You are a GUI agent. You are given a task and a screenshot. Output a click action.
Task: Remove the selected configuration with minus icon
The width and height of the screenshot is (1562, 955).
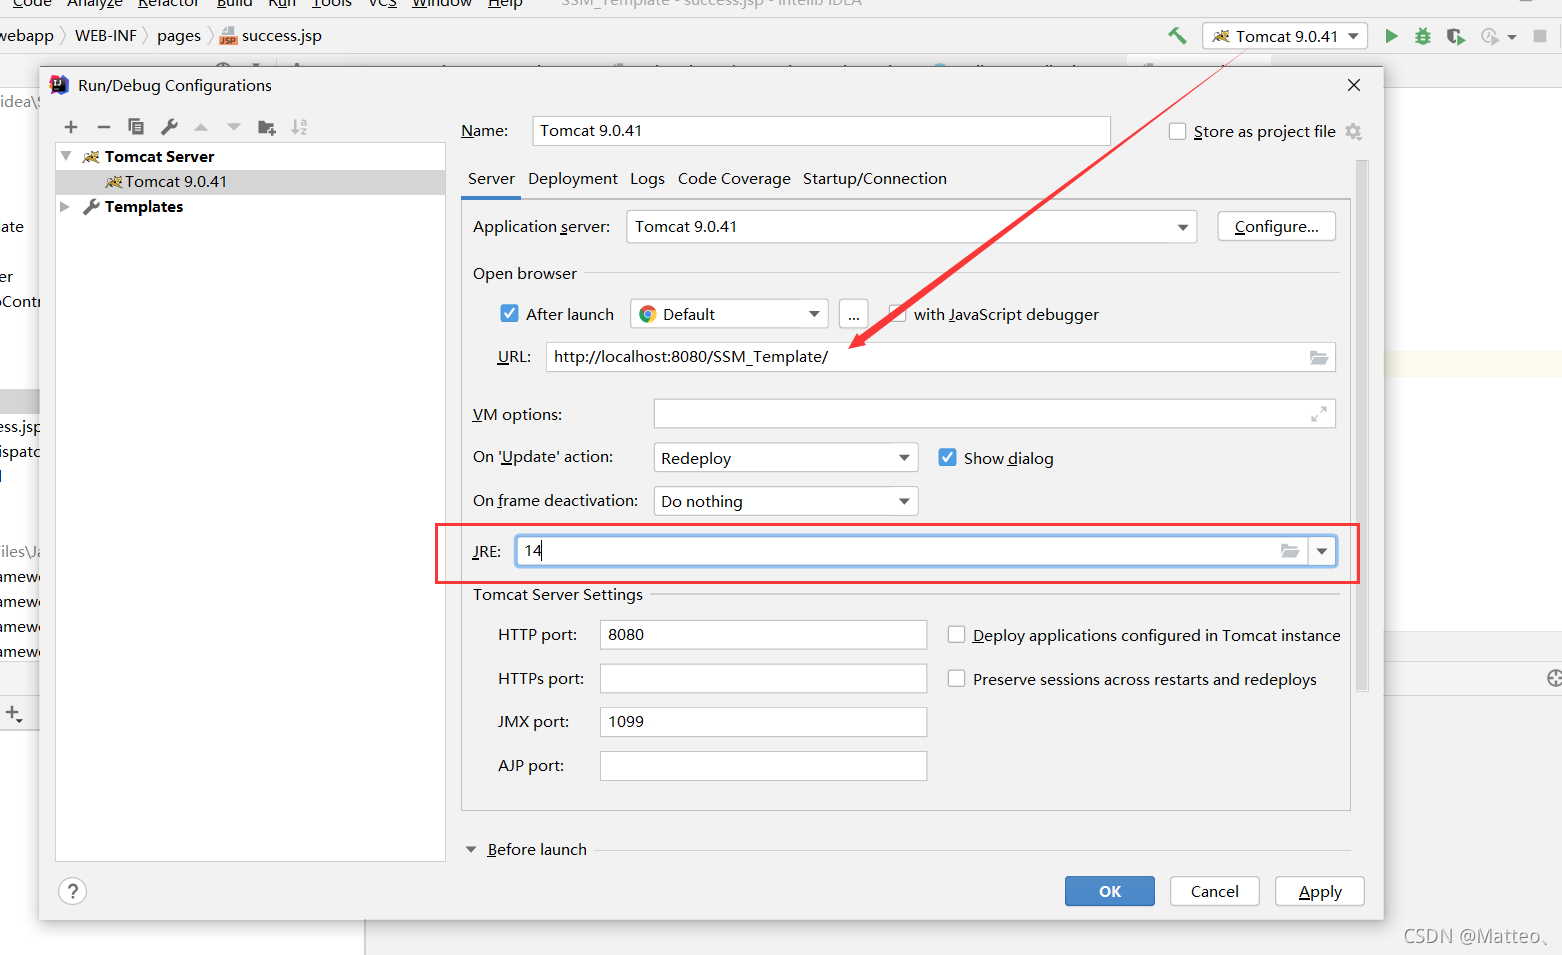point(104,127)
